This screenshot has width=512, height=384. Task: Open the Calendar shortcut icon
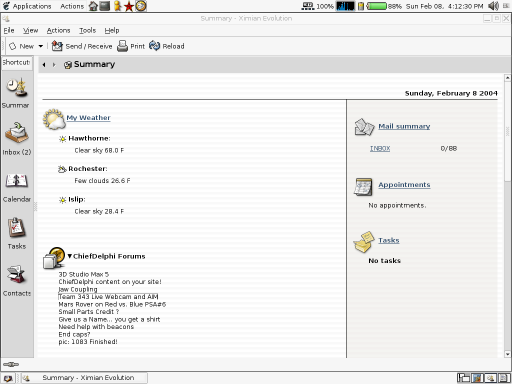(17, 181)
